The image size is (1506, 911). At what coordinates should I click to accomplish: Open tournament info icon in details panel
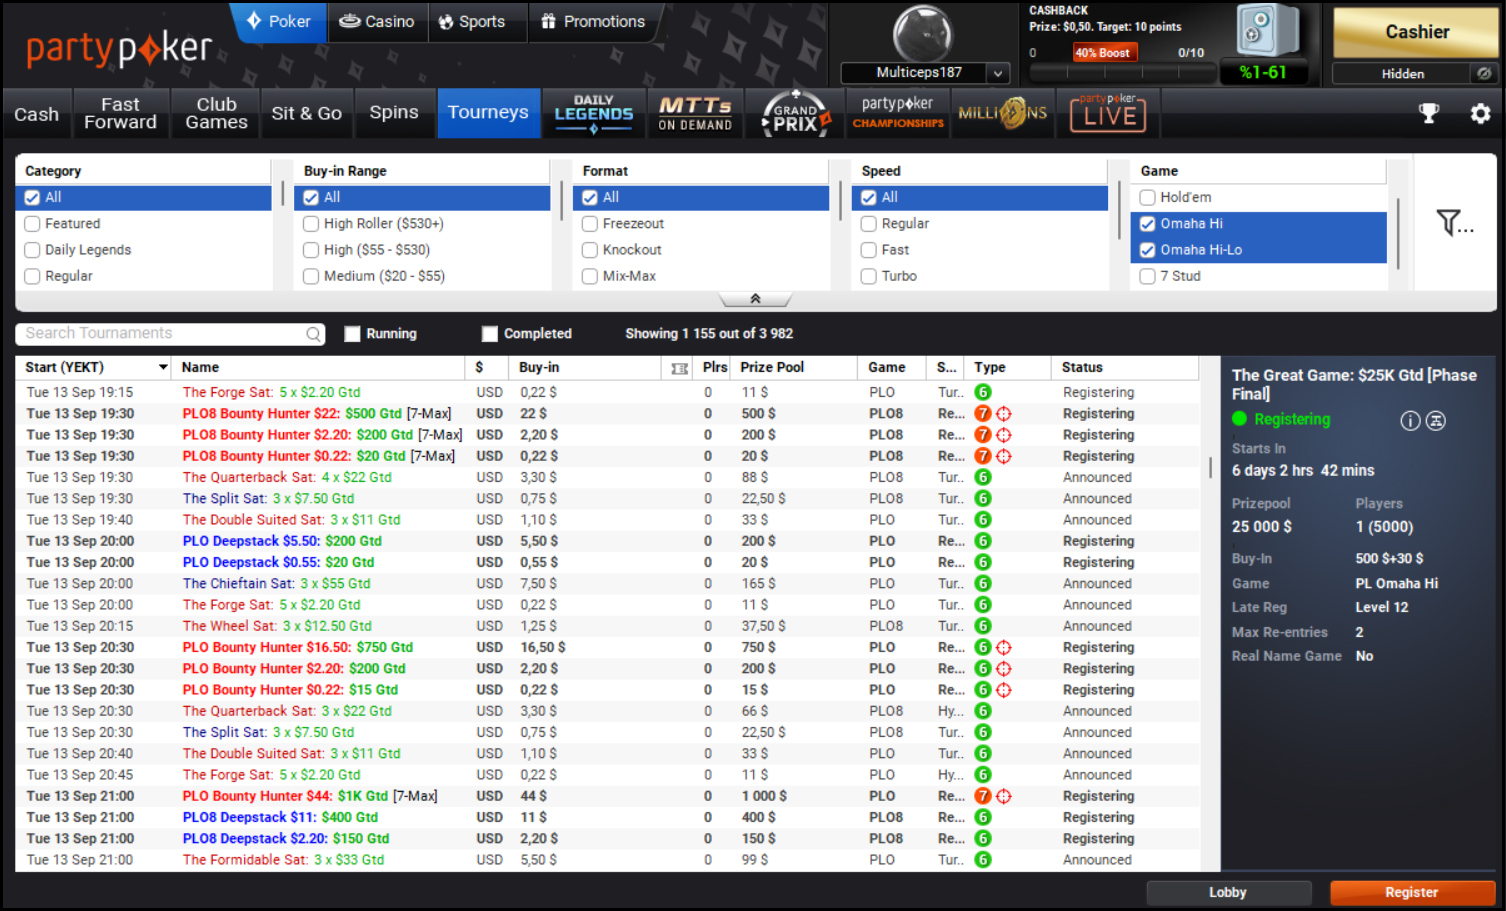pos(1410,421)
